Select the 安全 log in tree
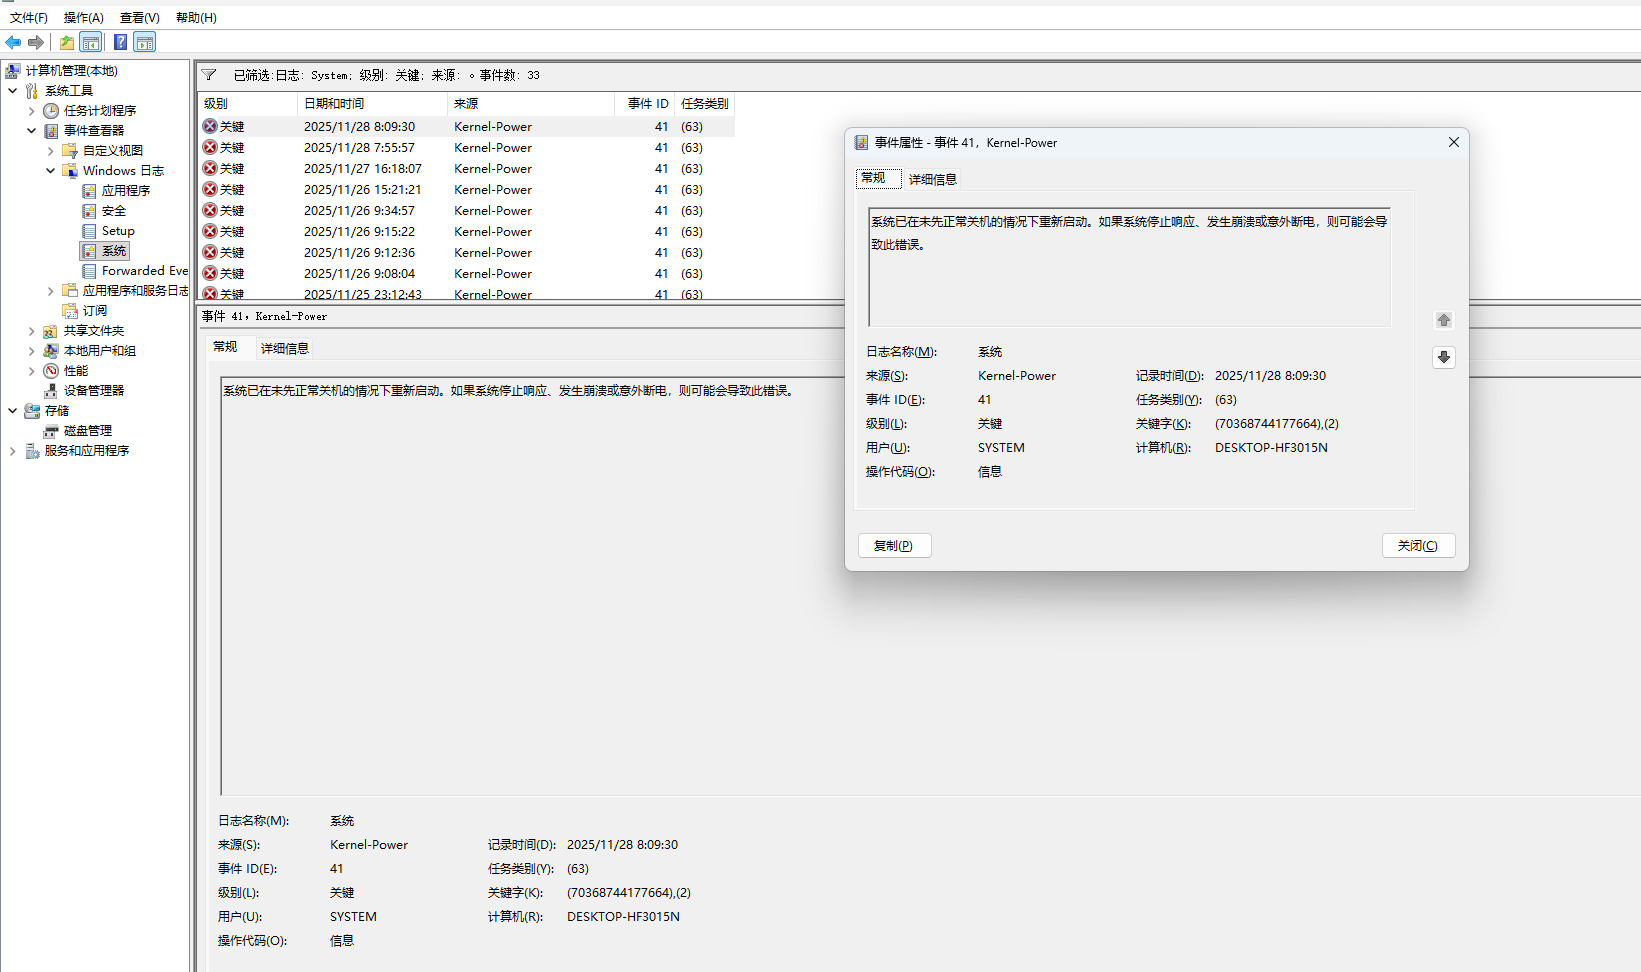Screen dimensions: 1641x972 [114, 211]
